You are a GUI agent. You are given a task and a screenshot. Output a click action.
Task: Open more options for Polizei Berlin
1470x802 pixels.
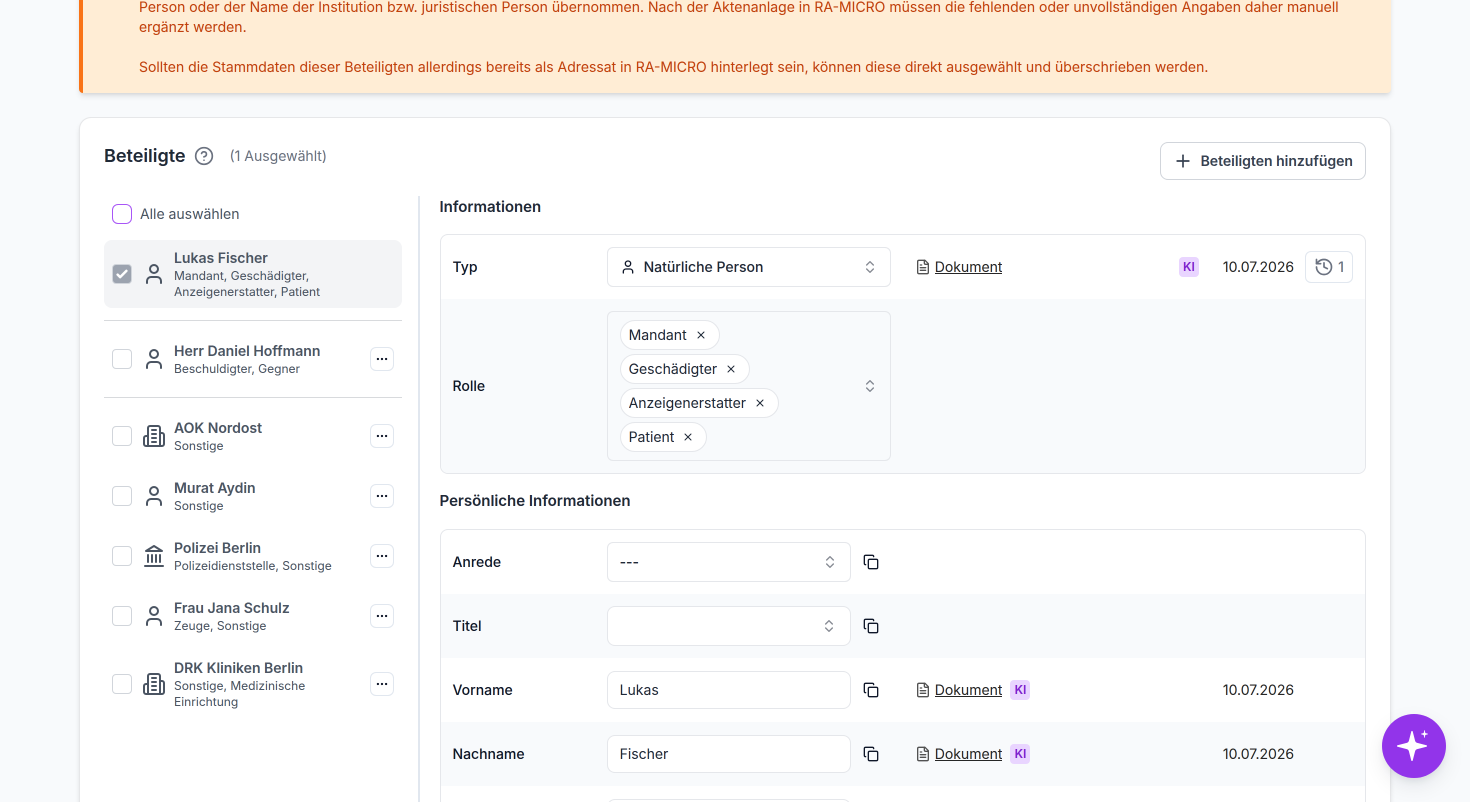point(382,556)
